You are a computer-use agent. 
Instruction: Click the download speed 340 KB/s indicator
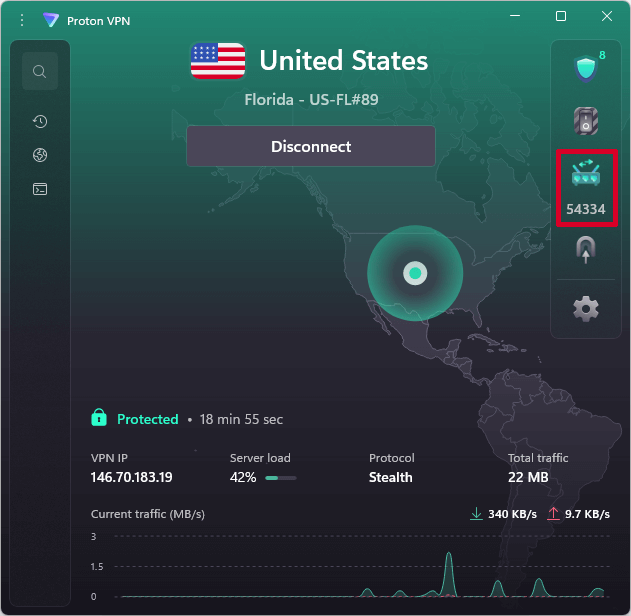(x=503, y=514)
